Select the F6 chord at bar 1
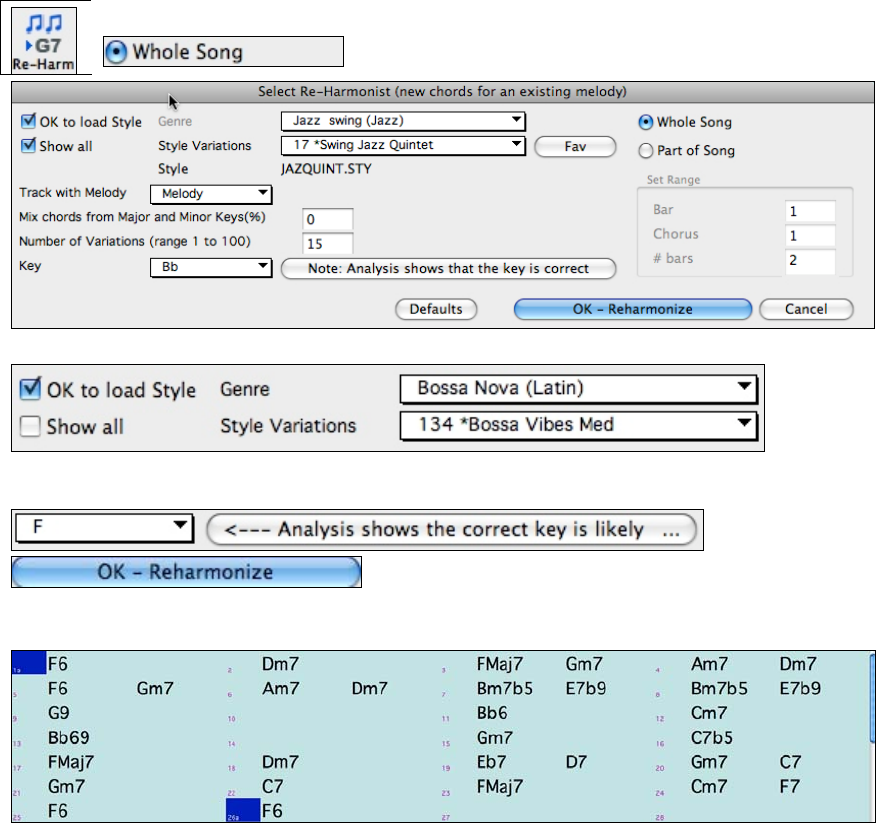 (x=58, y=663)
